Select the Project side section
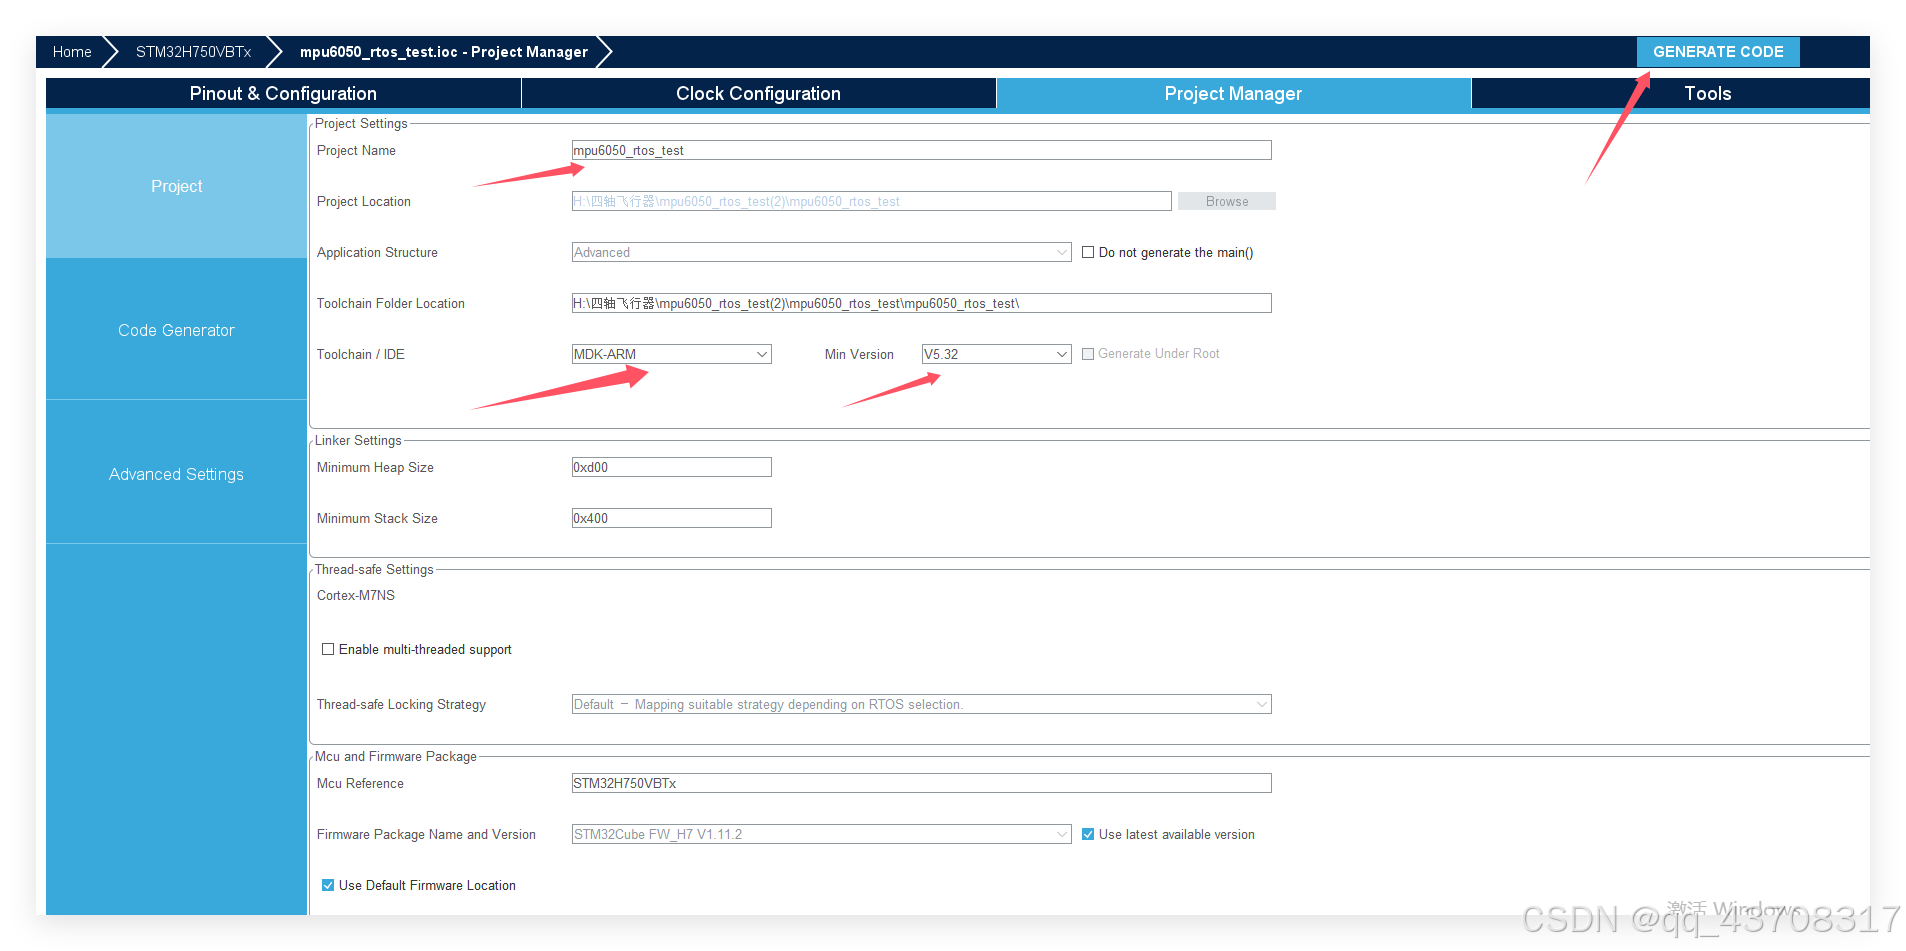Image resolution: width=1906 pixels, height=951 pixels. 176,186
